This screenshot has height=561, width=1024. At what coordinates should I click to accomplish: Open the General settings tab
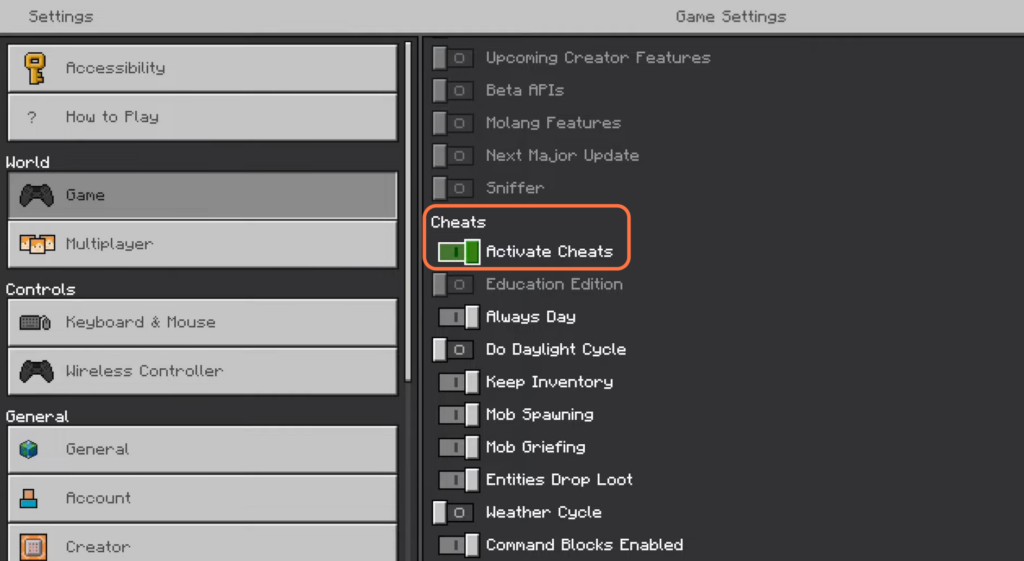tap(202, 449)
